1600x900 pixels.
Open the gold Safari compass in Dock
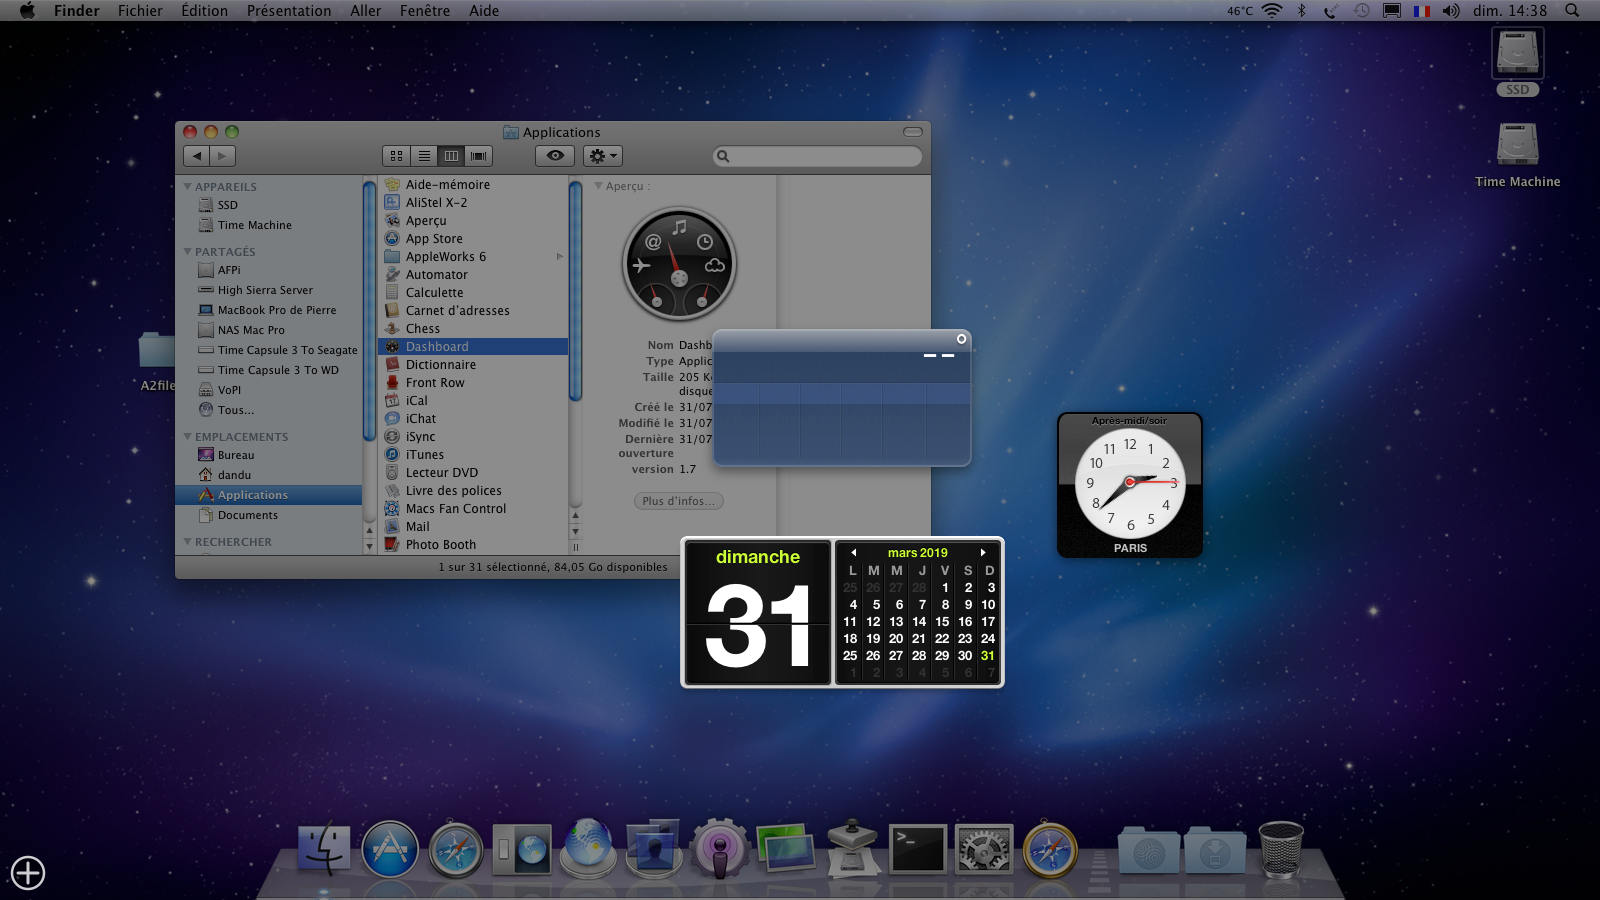1050,850
